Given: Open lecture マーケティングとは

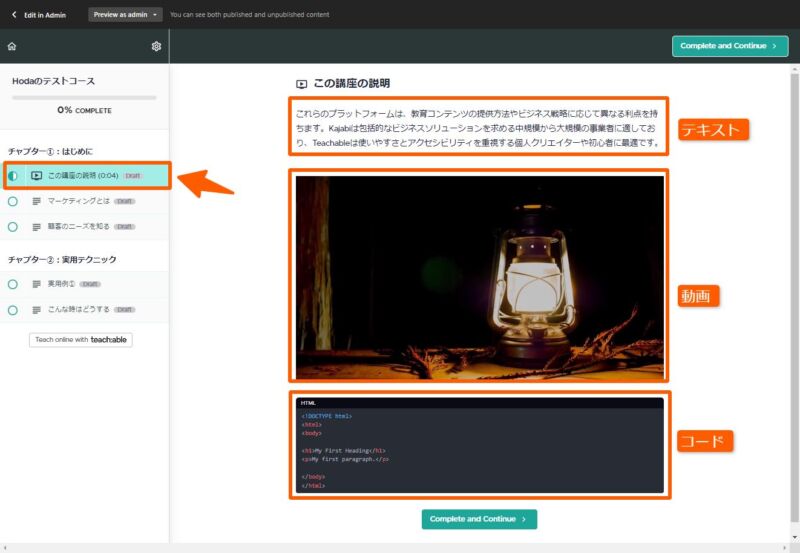Looking at the screenshot, I should [85, 201].
